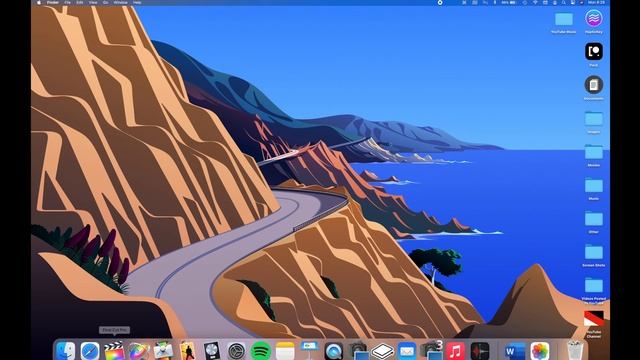Open the Mail app in the Dock

407,351
